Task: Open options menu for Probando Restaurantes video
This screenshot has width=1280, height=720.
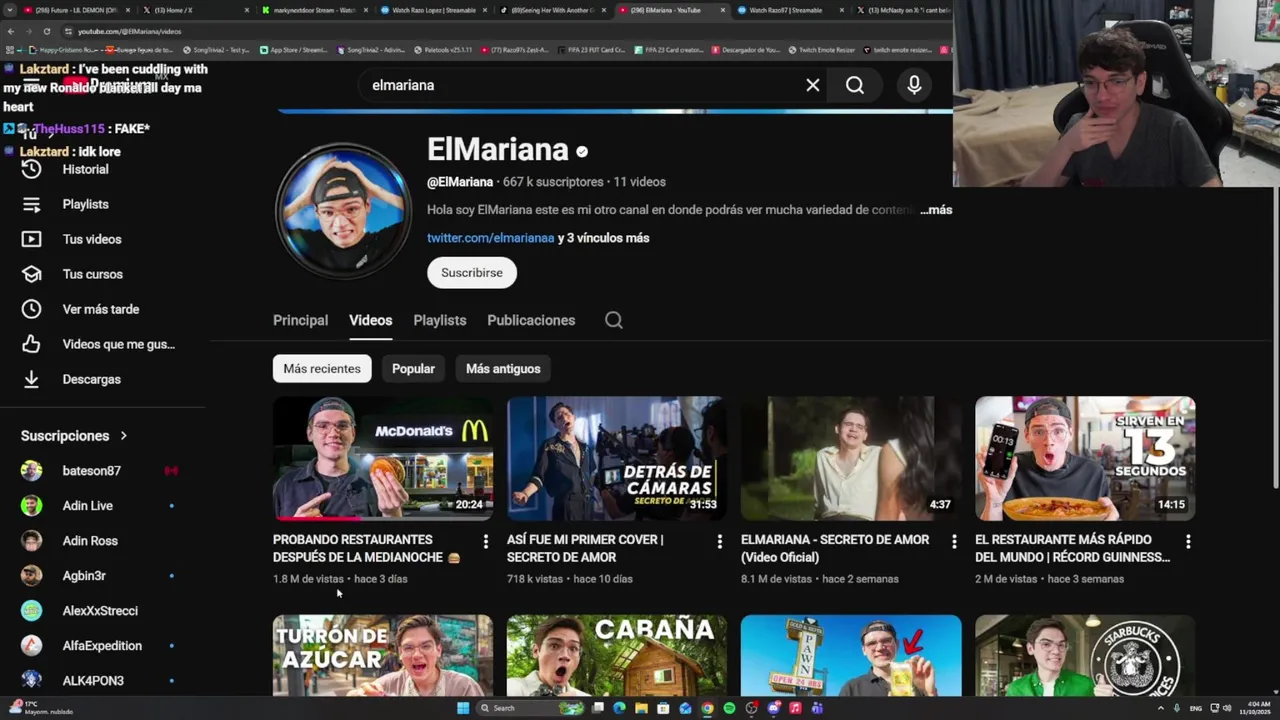Action: (486, 541)
